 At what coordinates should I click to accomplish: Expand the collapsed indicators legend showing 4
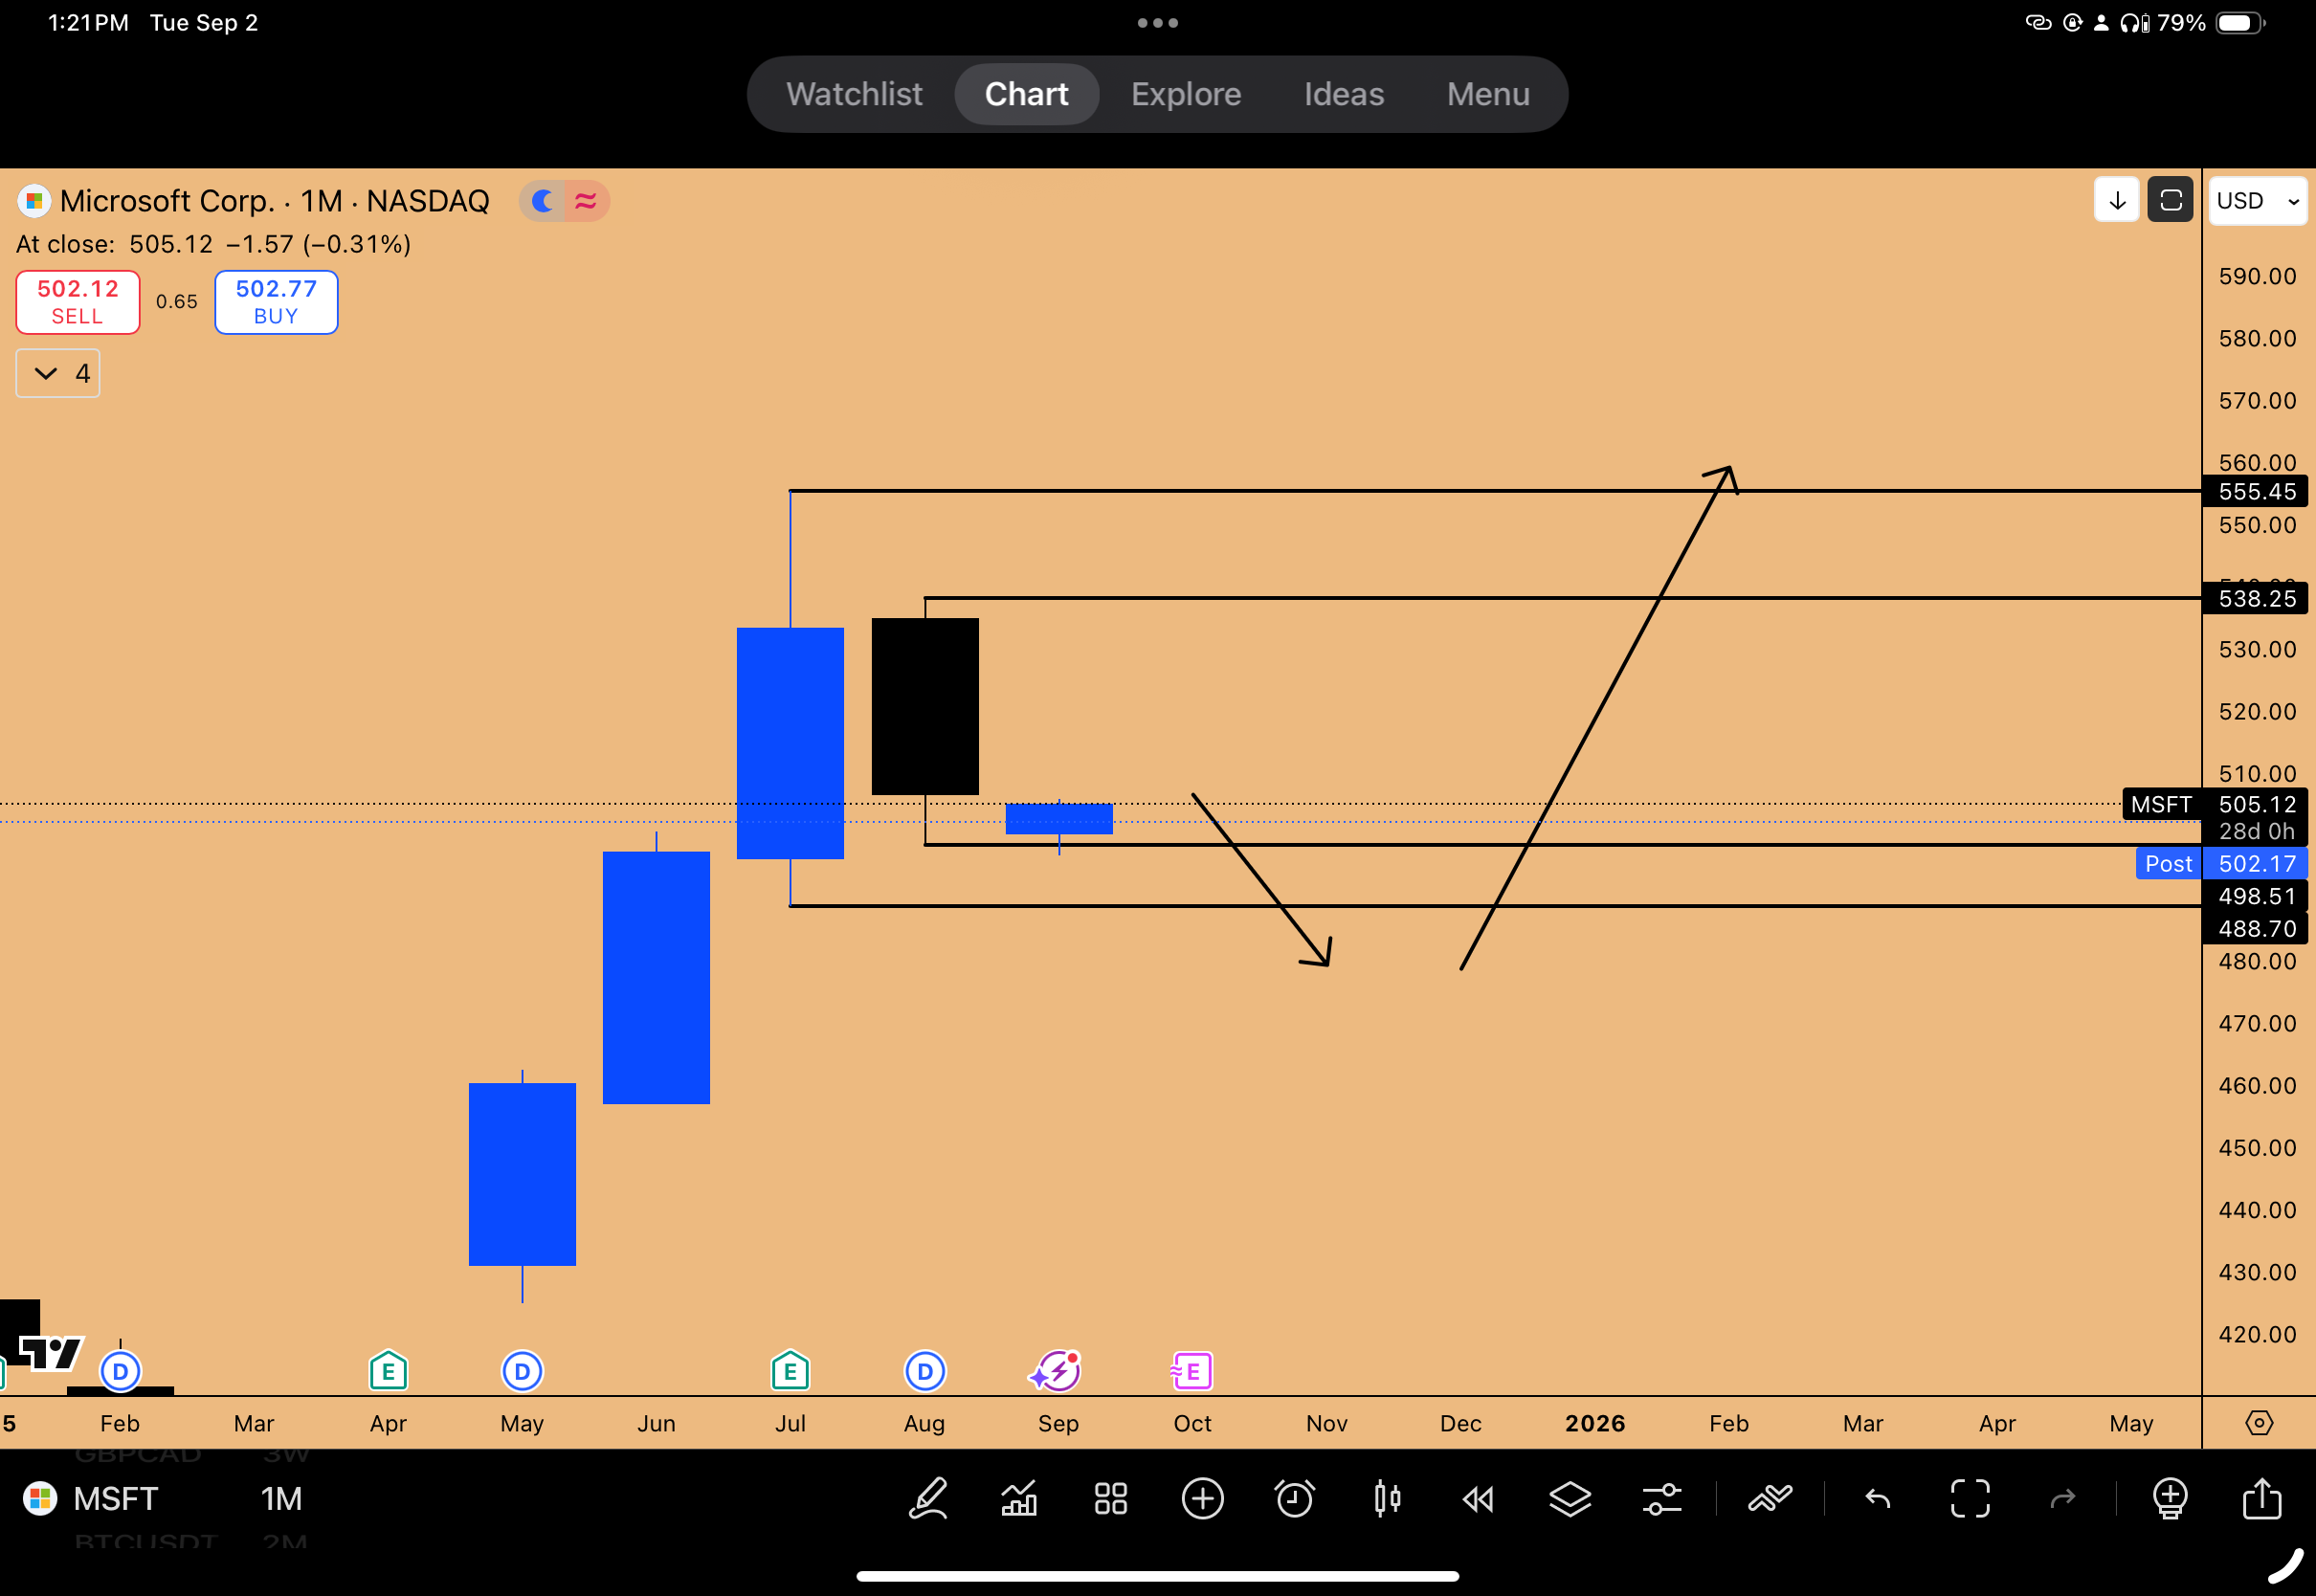click(58, 373)
